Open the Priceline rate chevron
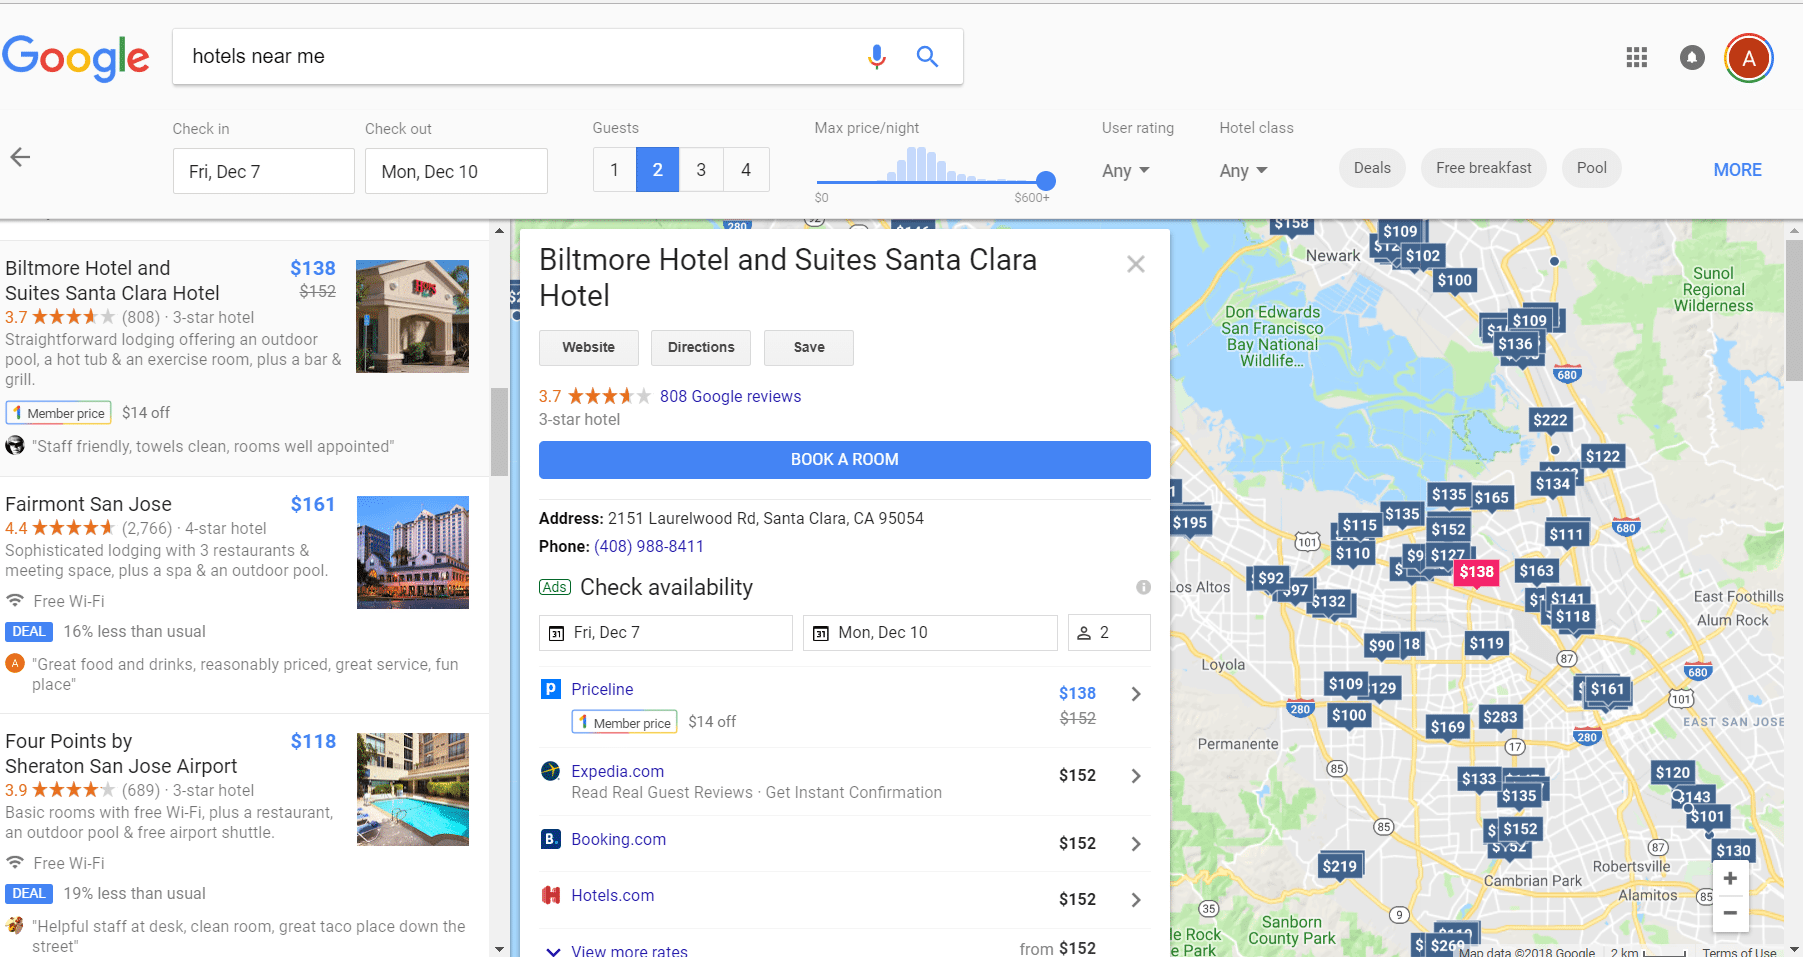 1136,694
